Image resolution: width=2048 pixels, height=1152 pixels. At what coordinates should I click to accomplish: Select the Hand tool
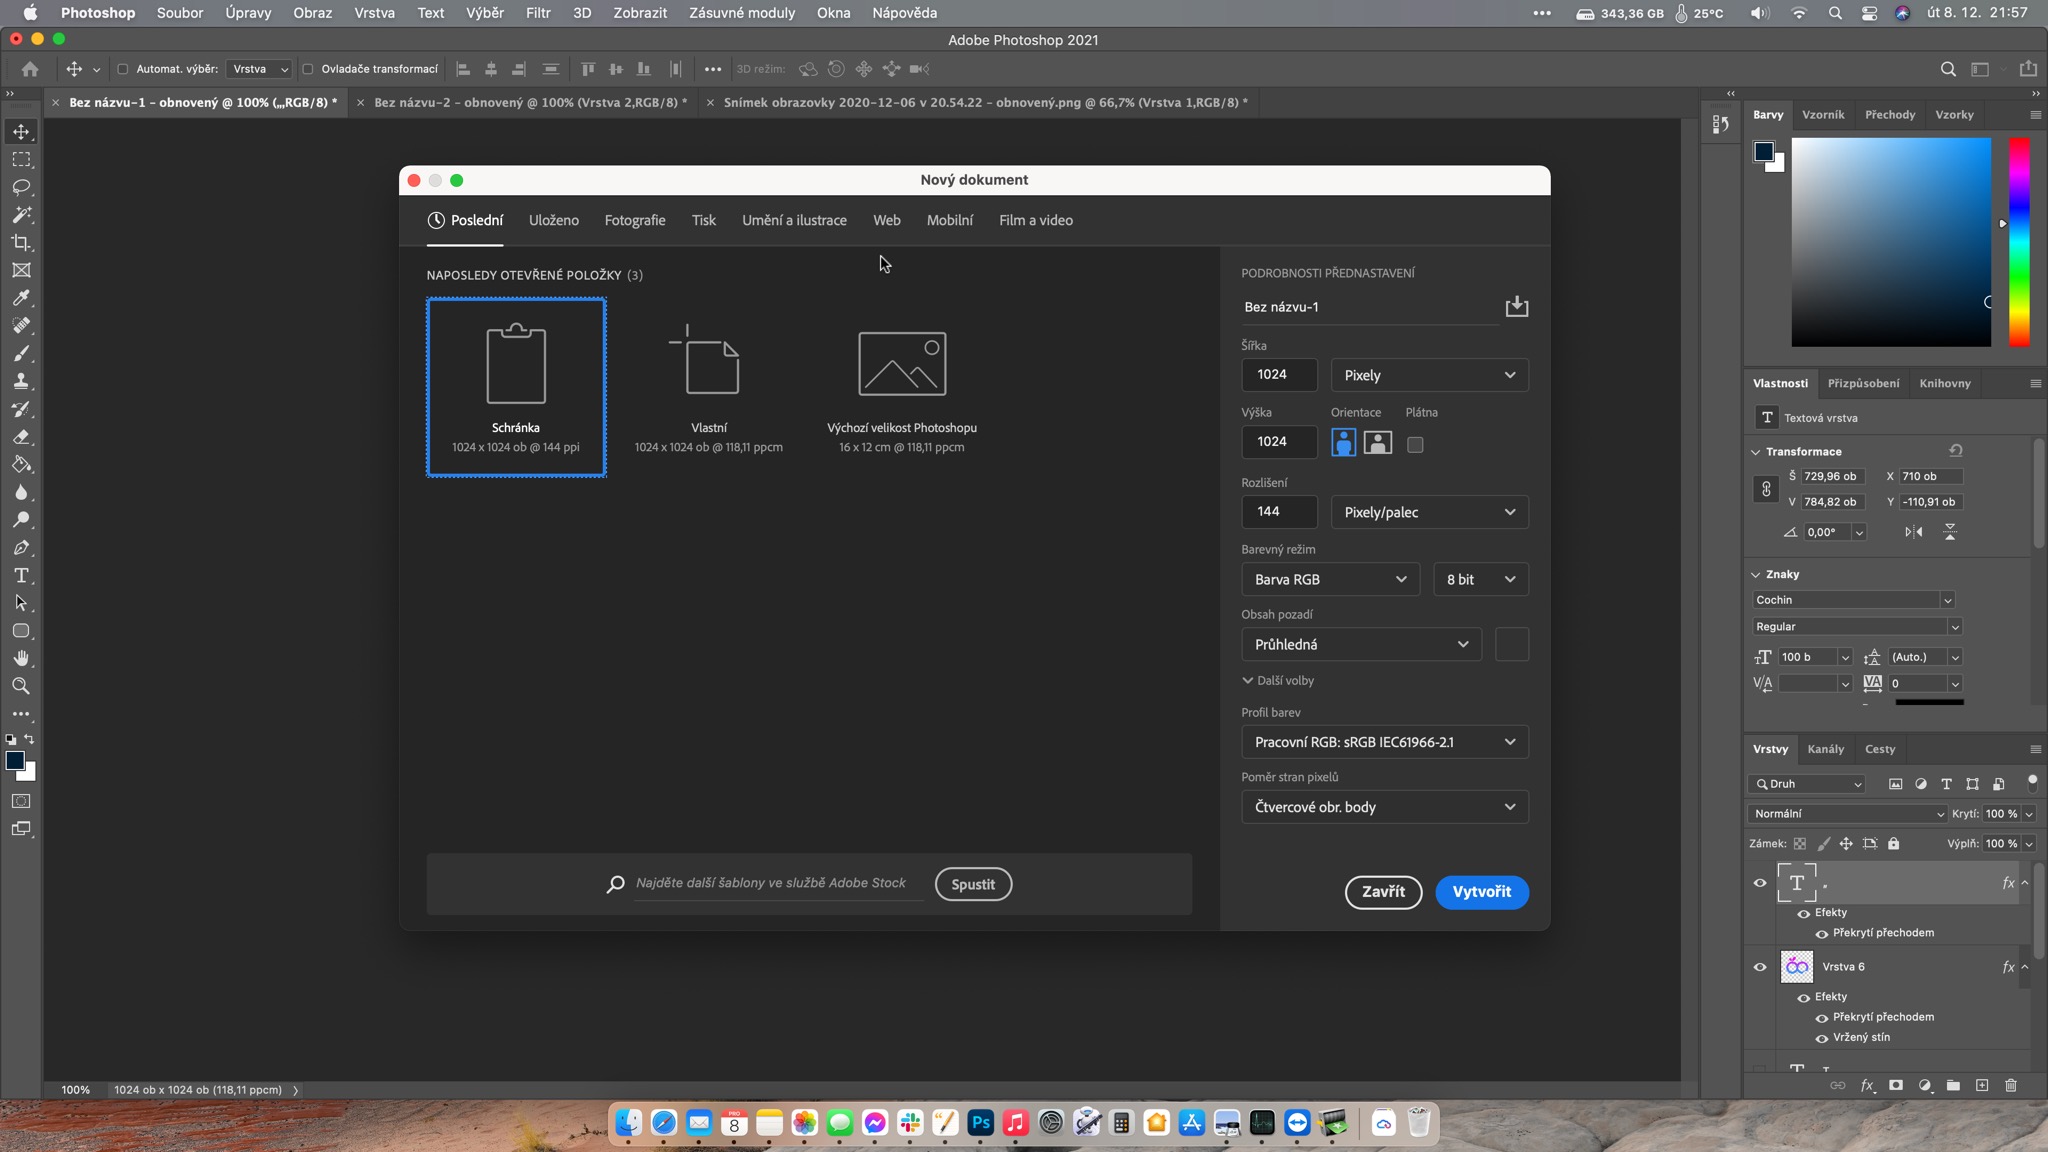point(21,658)
